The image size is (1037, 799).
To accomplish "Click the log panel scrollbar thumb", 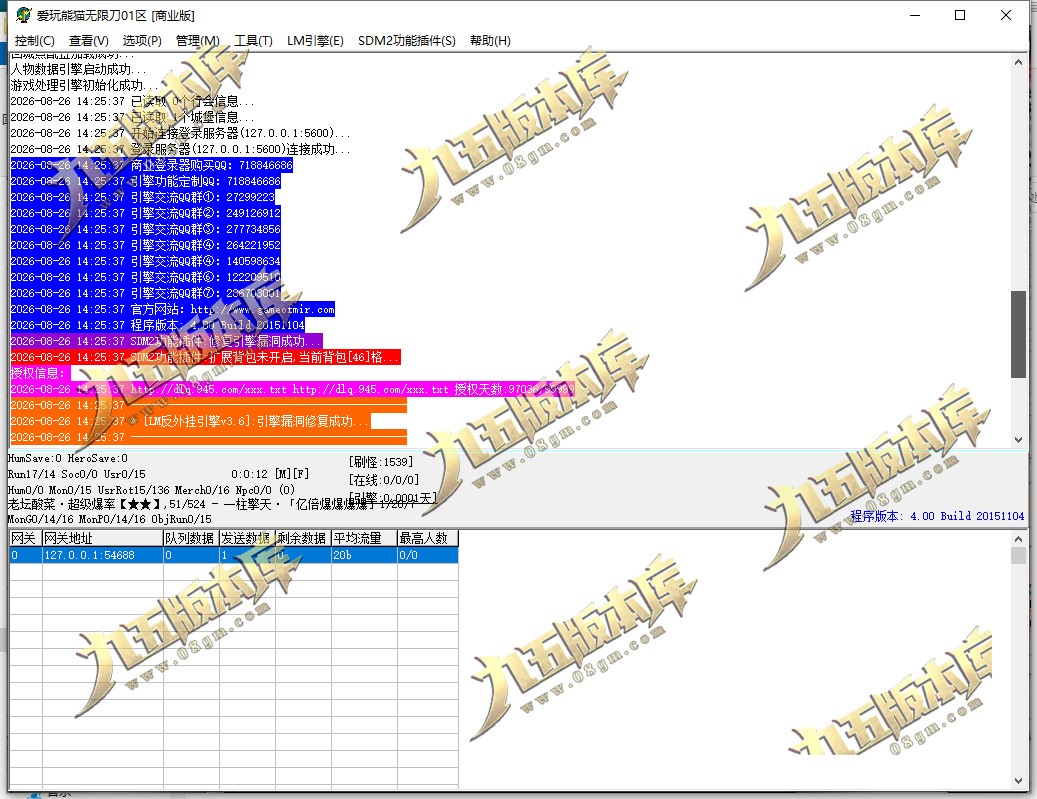I will (1018, 335).
